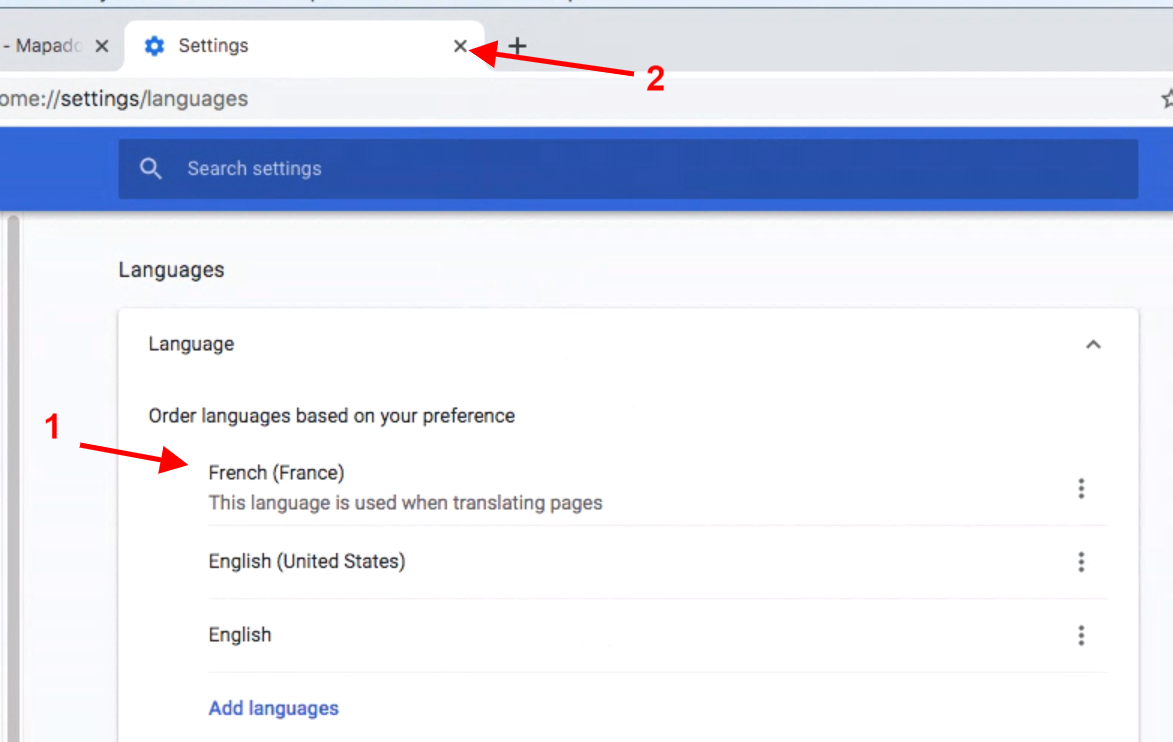
Task: Close the Settings tab
Action: click(x=460, y=46)
